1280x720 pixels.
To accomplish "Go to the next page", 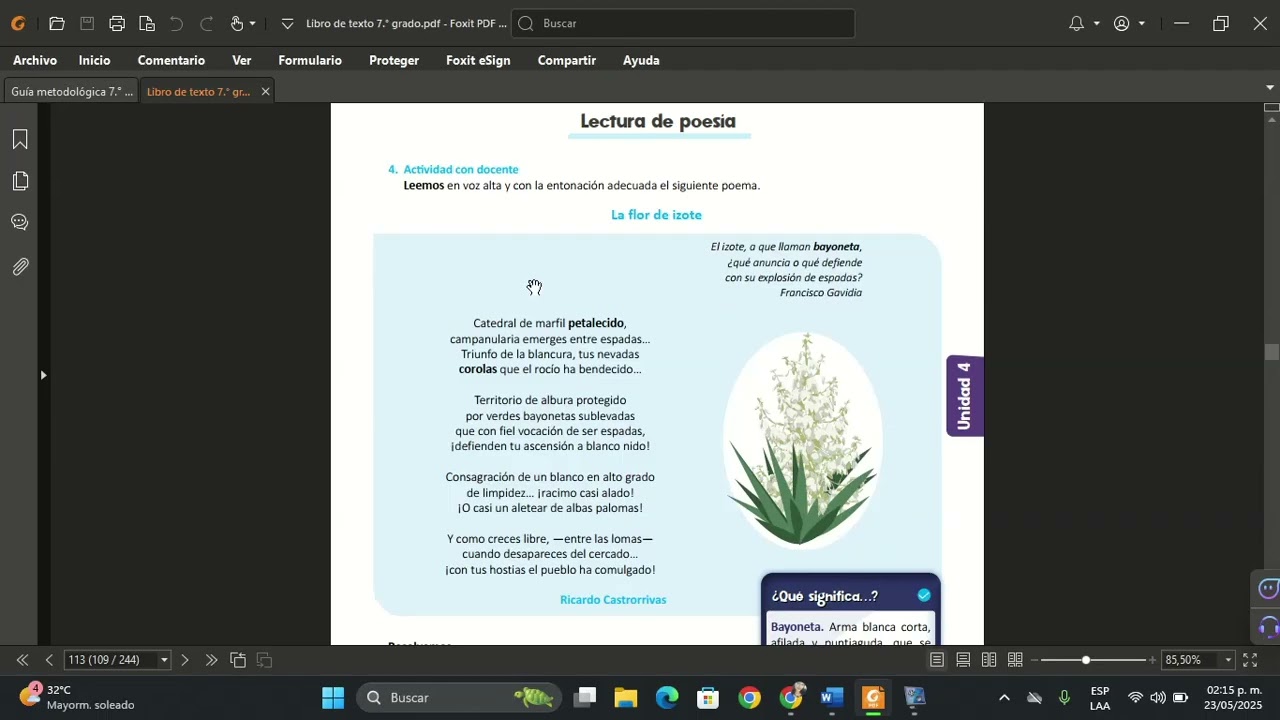I will click(x=184, y=660).
